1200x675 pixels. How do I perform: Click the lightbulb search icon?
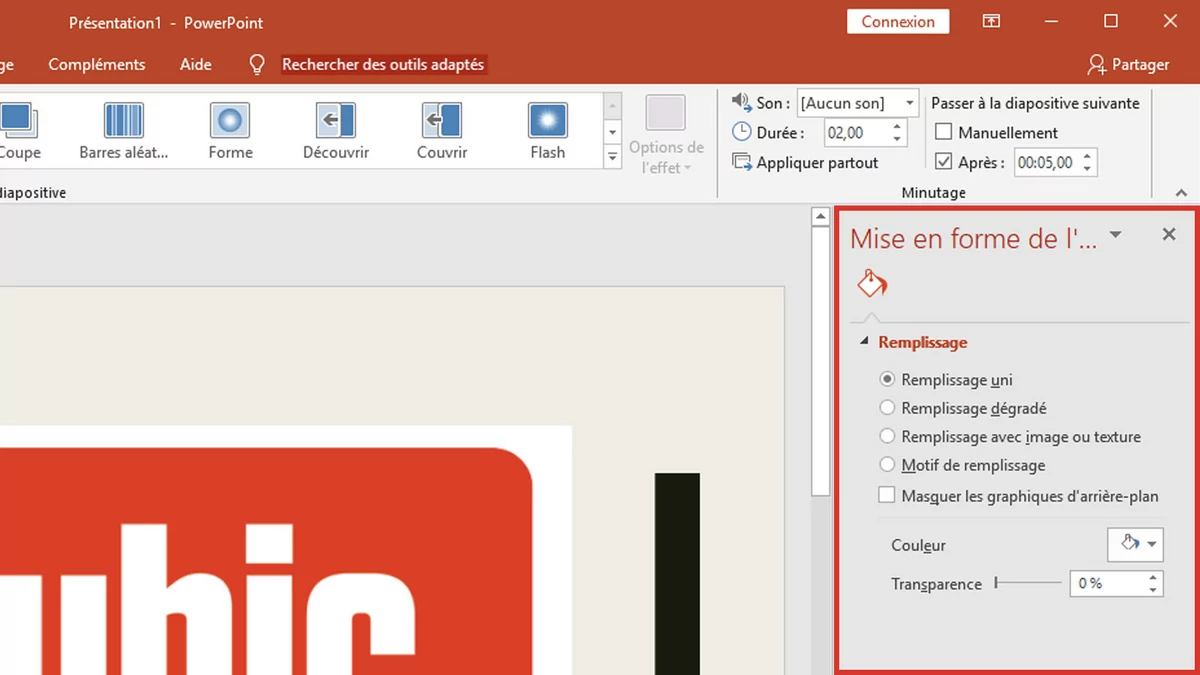click(257, 65)
